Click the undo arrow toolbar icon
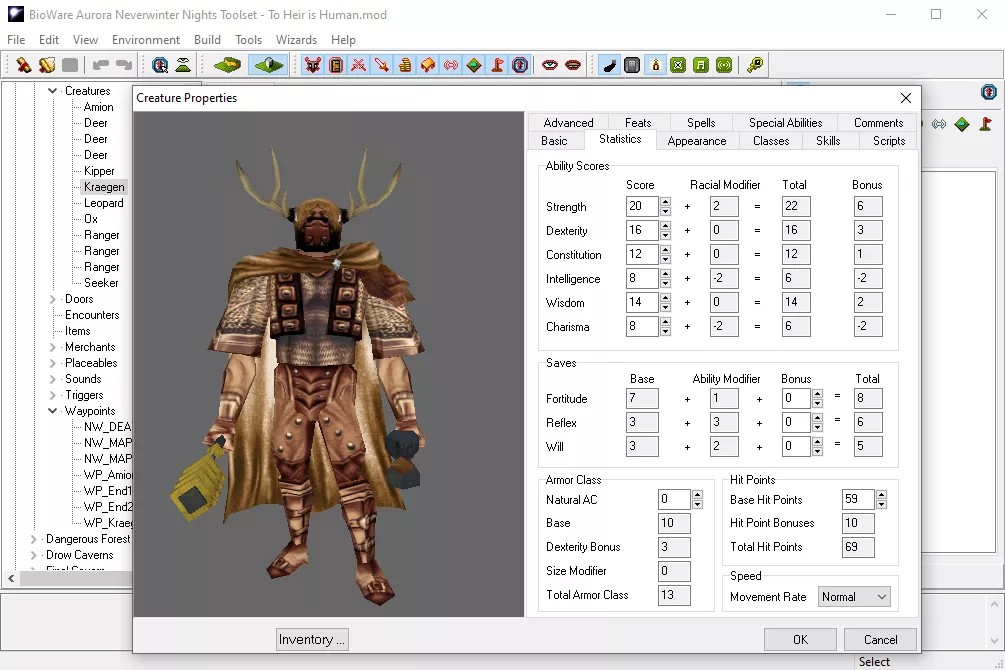The width and height of the screenshot is (1005, 670). [x=100, y=65]
